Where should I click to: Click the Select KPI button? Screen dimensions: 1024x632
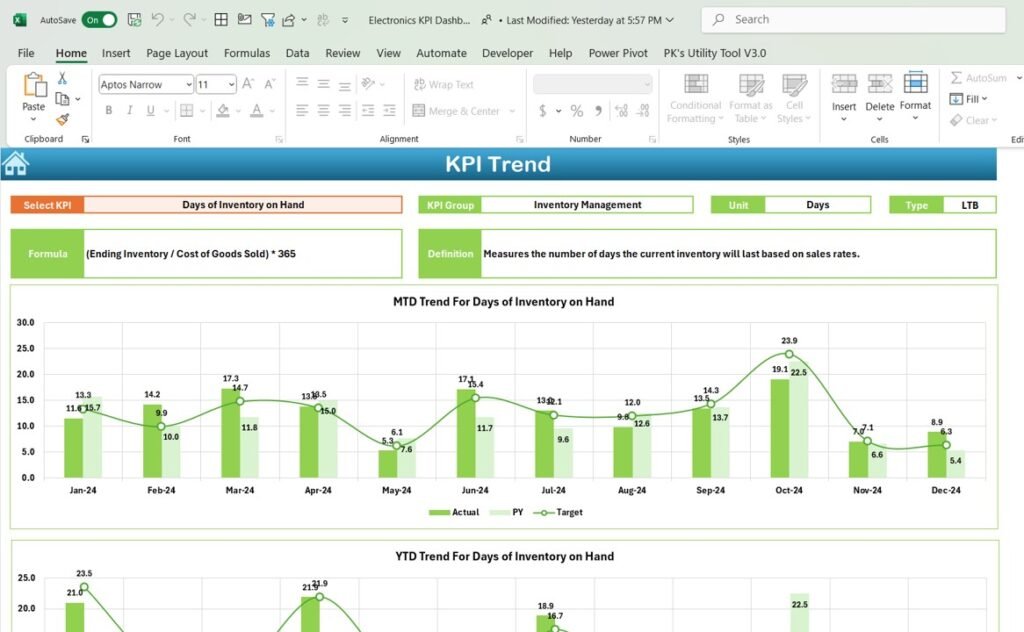46,204
